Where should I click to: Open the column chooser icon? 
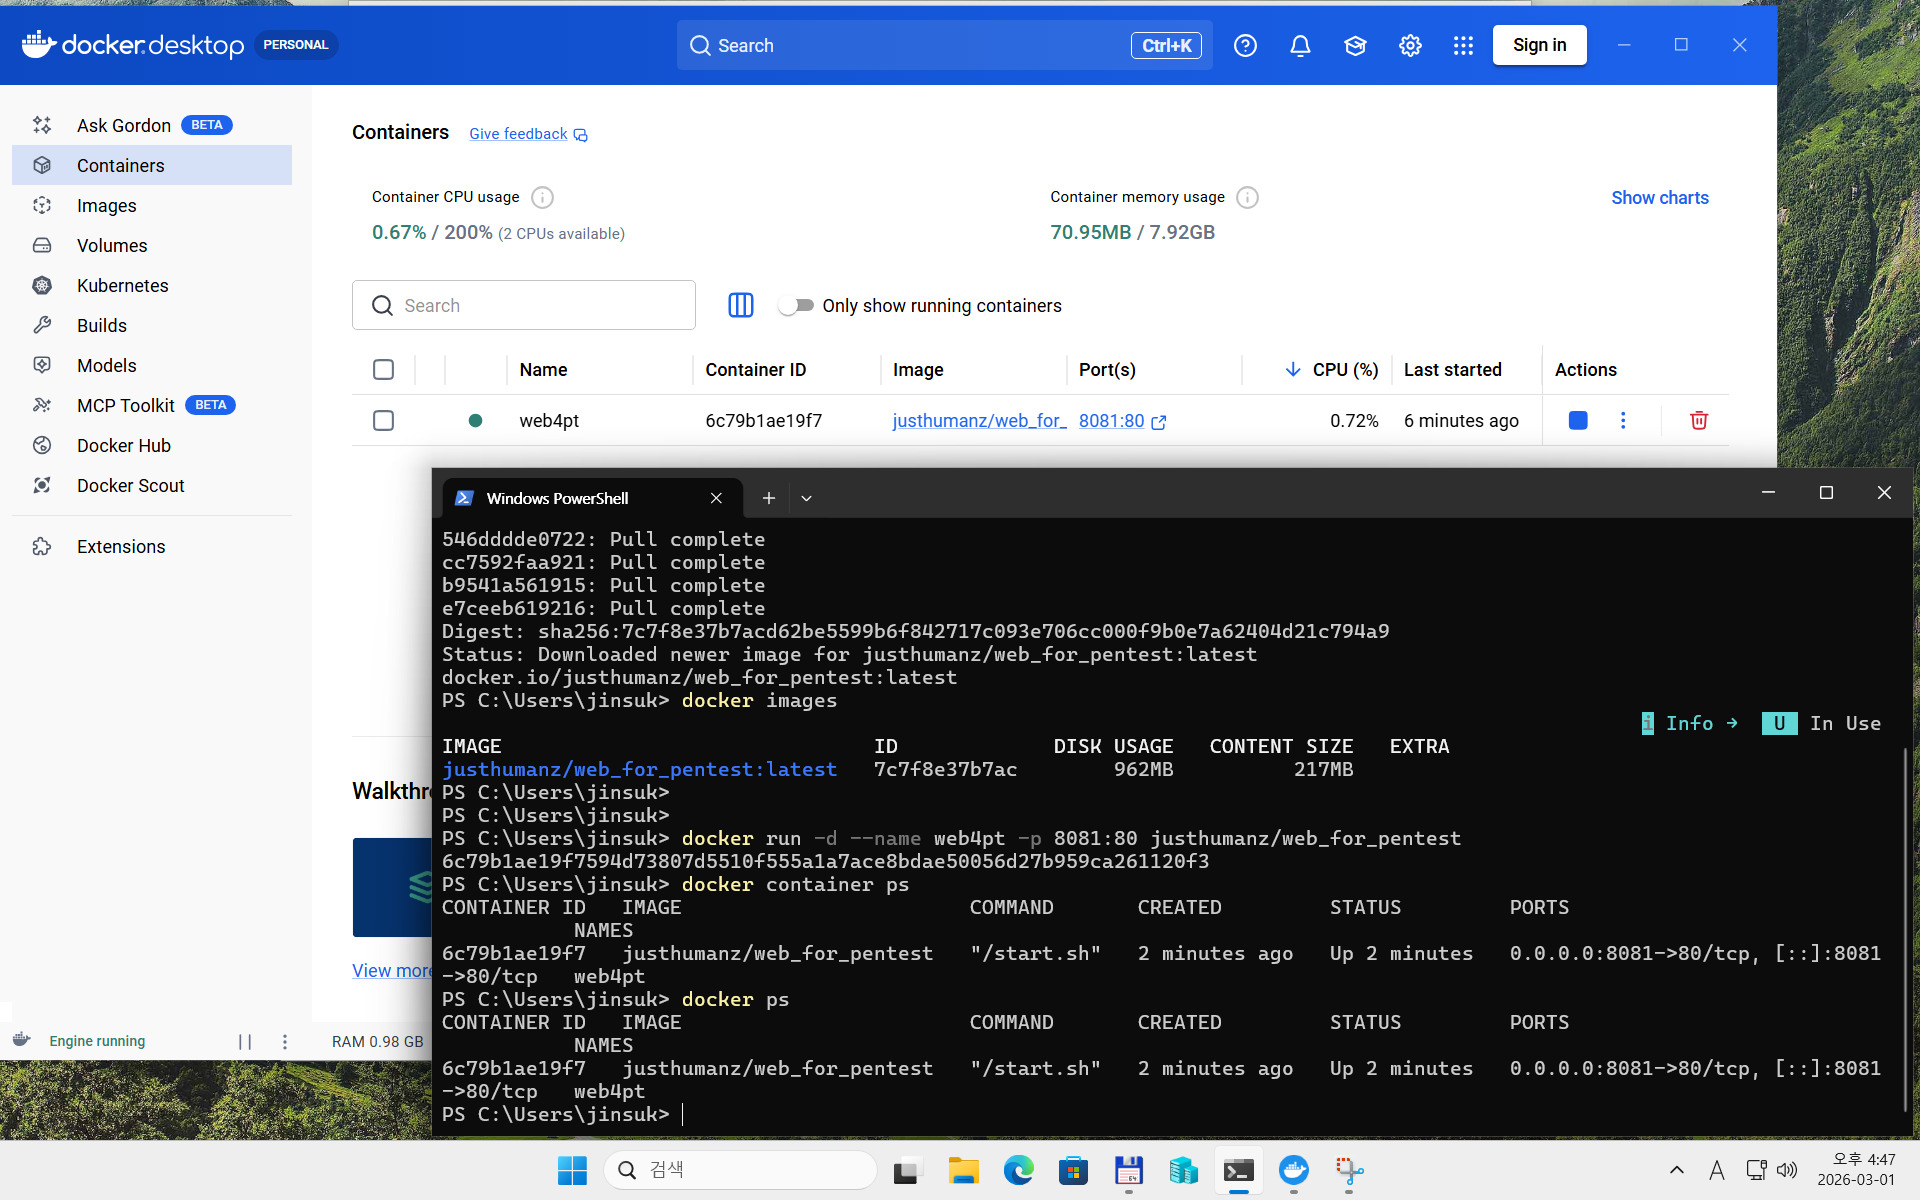pyautogui.click(x=741, y=305)
